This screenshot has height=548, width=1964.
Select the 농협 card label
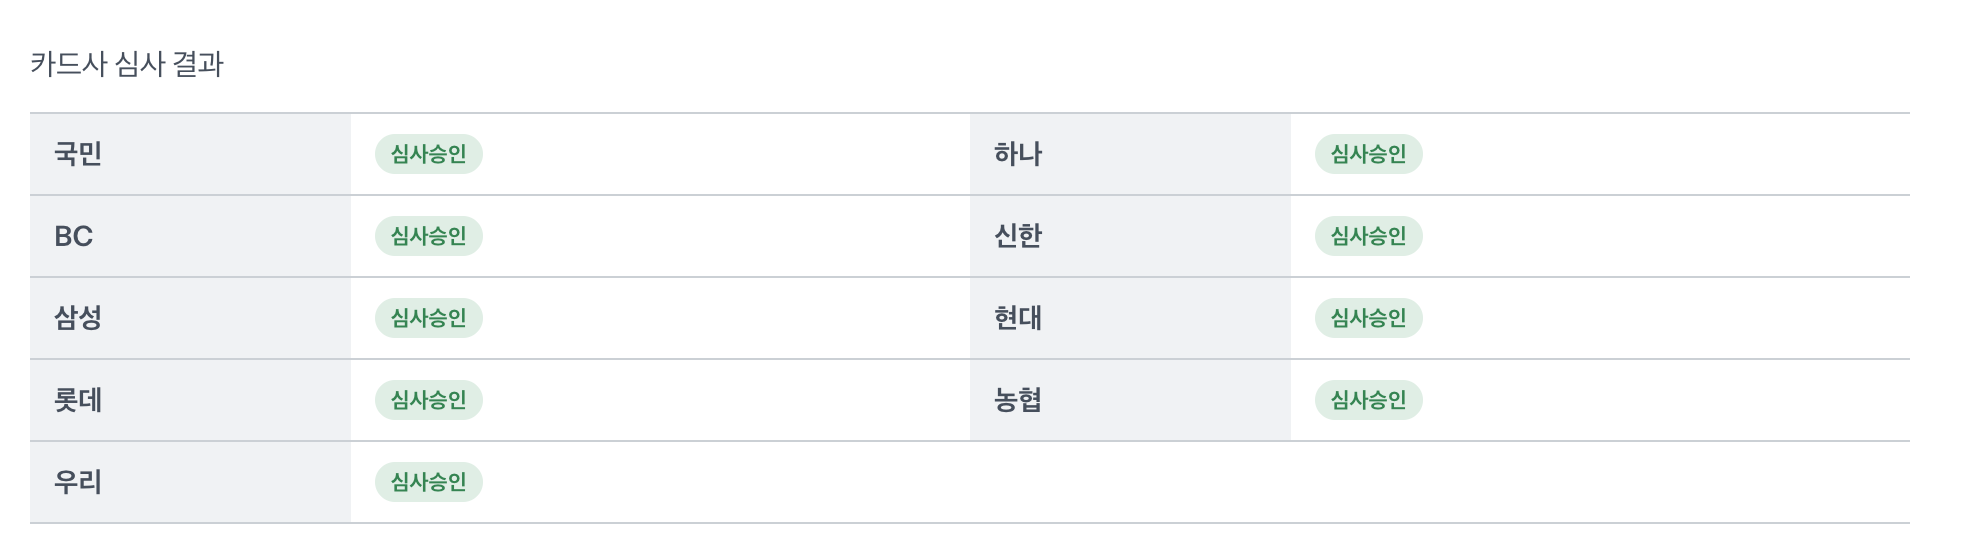click(1018, 400)
